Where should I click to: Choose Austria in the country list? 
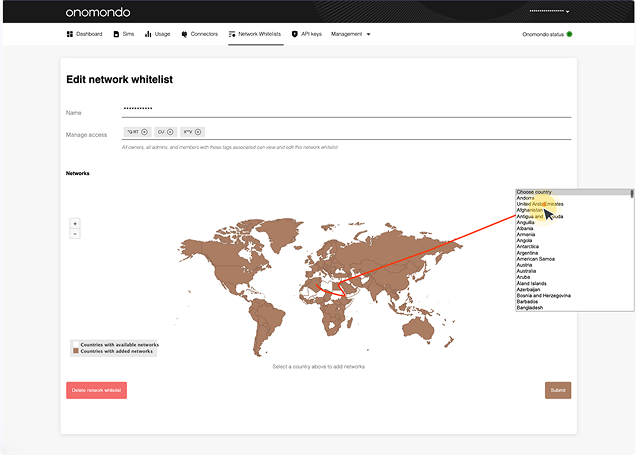tap(573, 265)
